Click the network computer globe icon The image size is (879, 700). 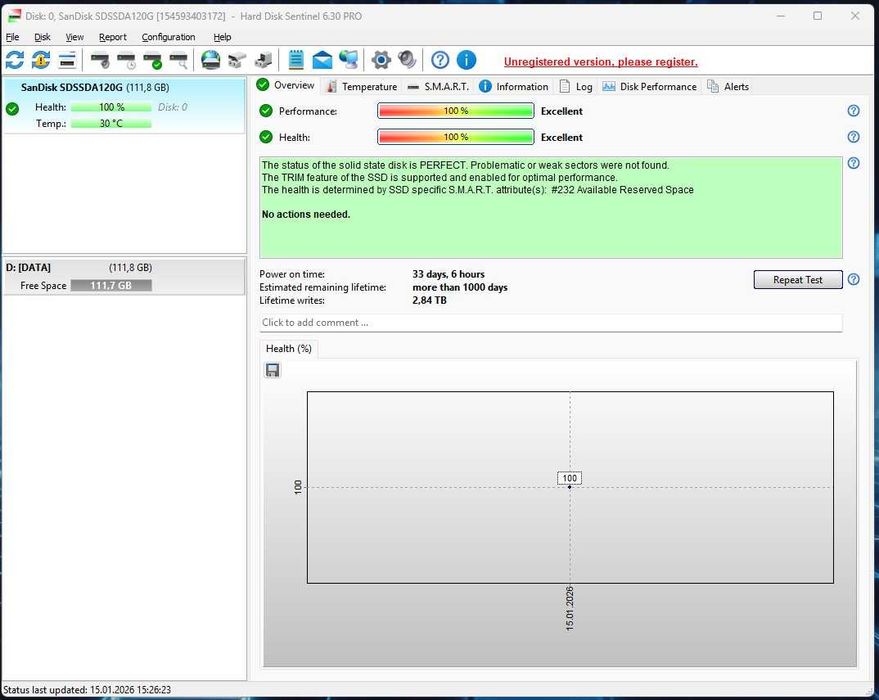pyautogui.click(x=348, y=59)
